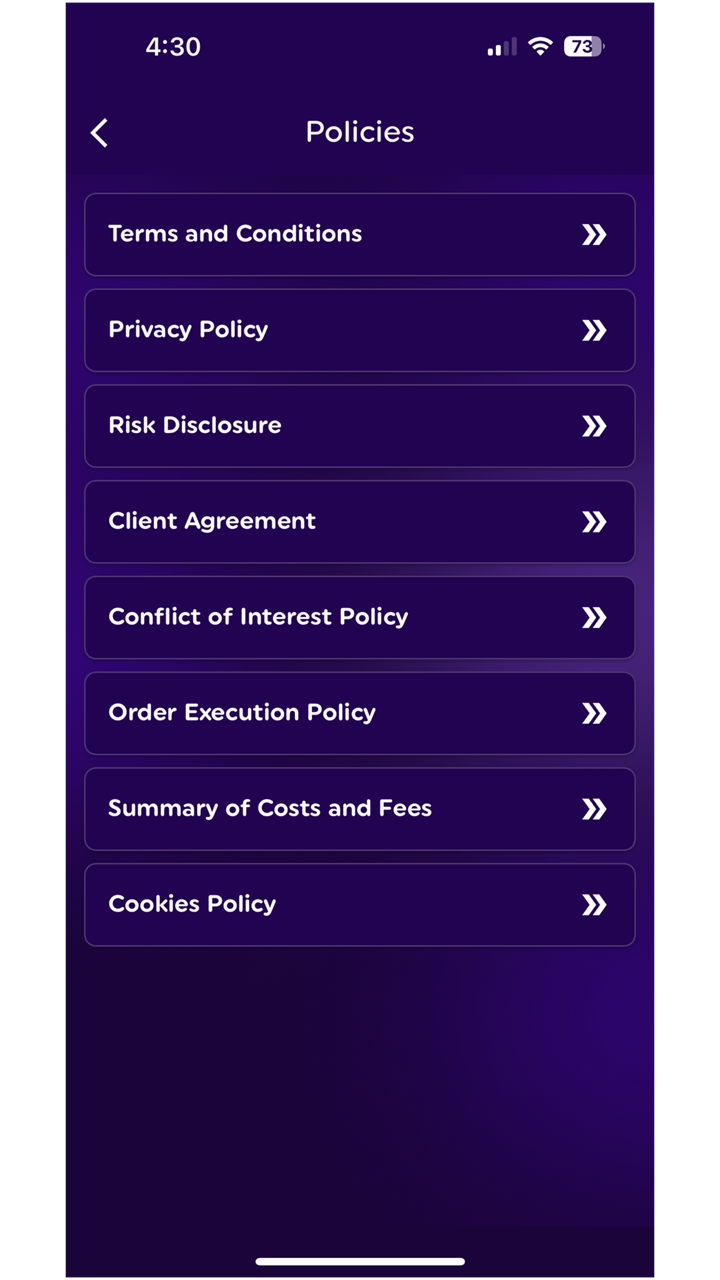Tap the Wi-Fi status icon
This screenshot has width=720, height=1280.
tap(540, 47)
